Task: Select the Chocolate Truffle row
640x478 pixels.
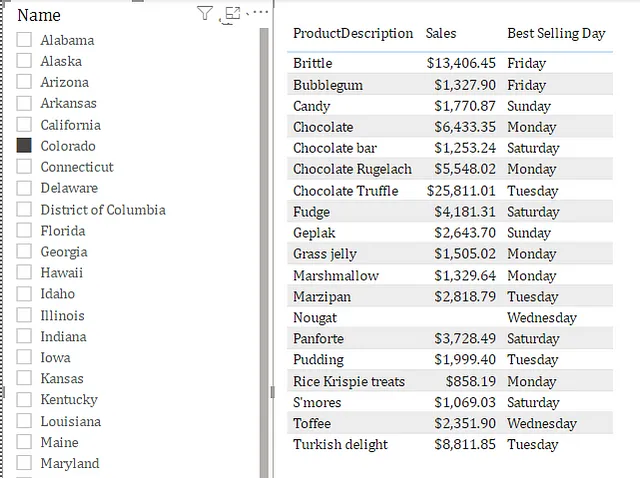Action: coord(345,191)
